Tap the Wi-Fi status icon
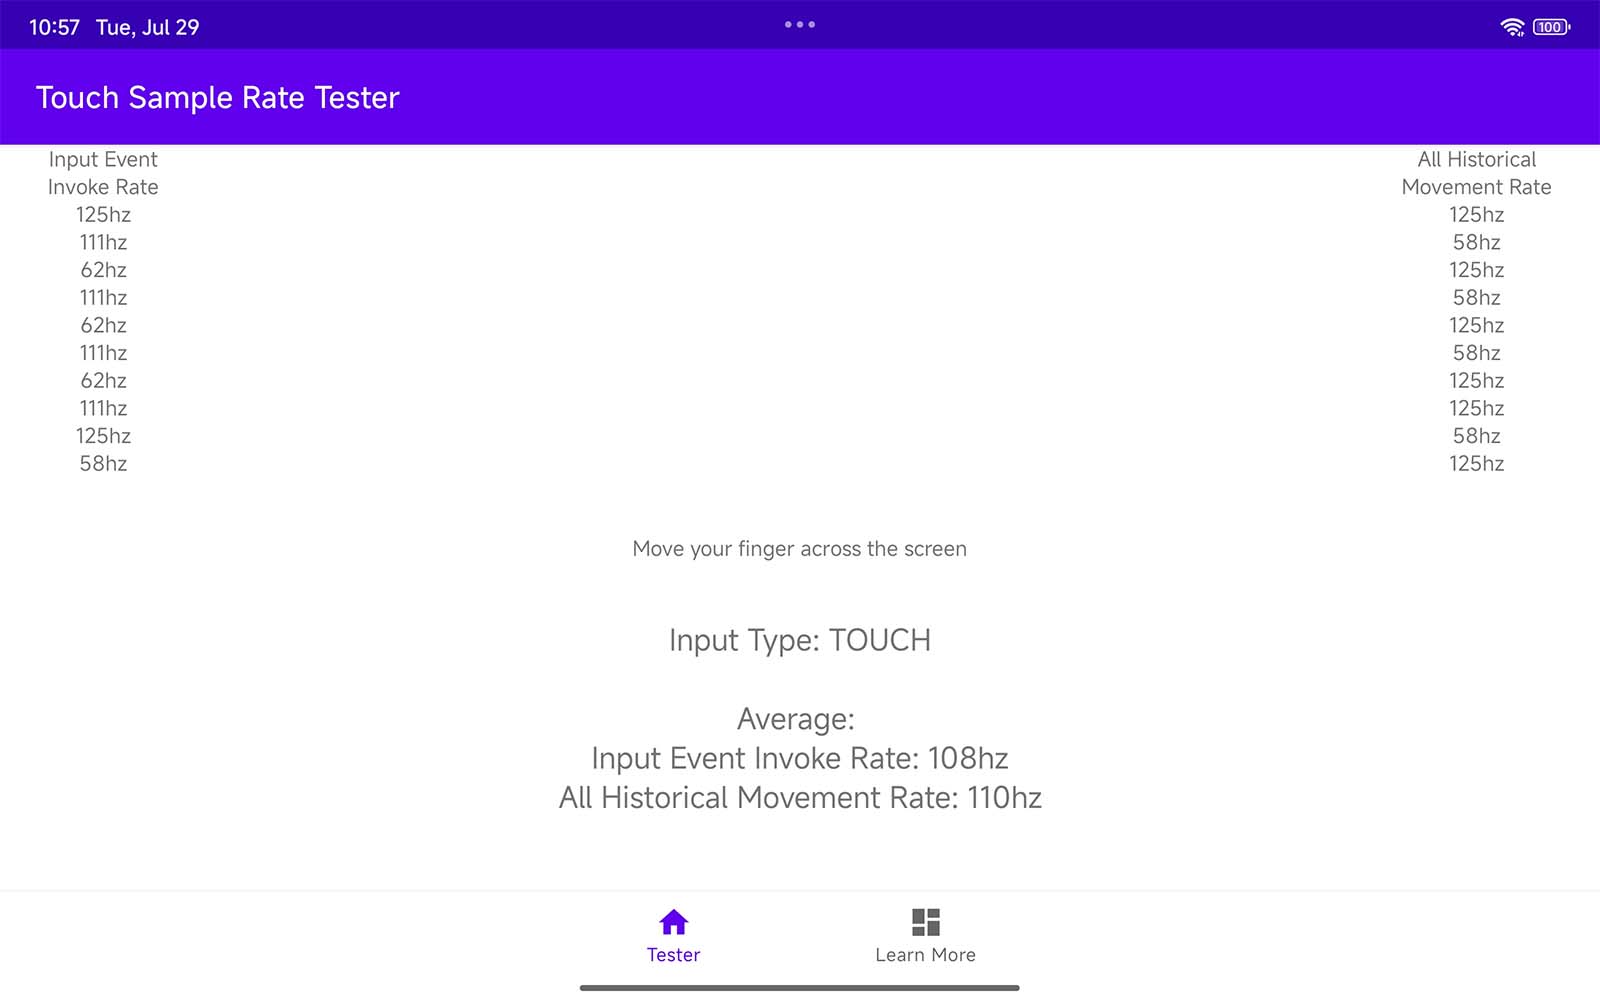The height and width of the screenshot is (1000, 1600). [1512, 27]
